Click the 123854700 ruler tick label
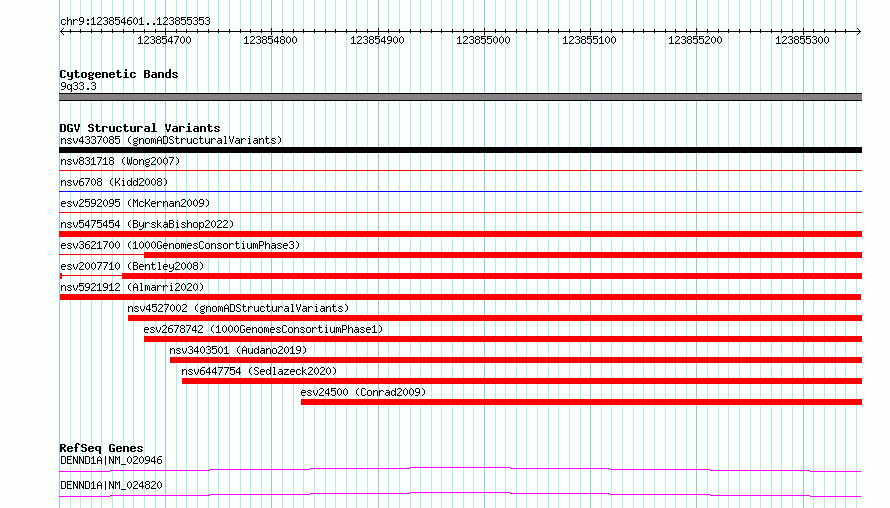Screen dimensions: 890x508 tap(164, 40)
